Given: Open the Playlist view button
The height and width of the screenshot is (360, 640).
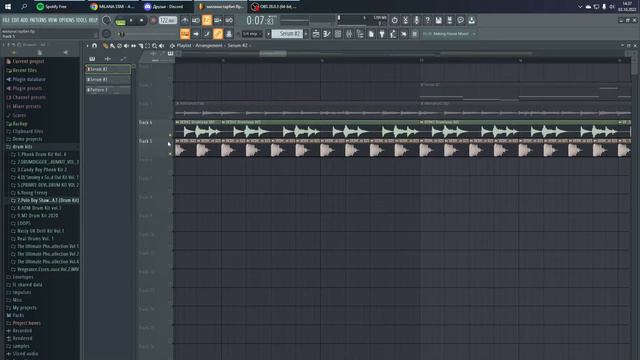Looking at the screenshot, I should tap(185, 34).
